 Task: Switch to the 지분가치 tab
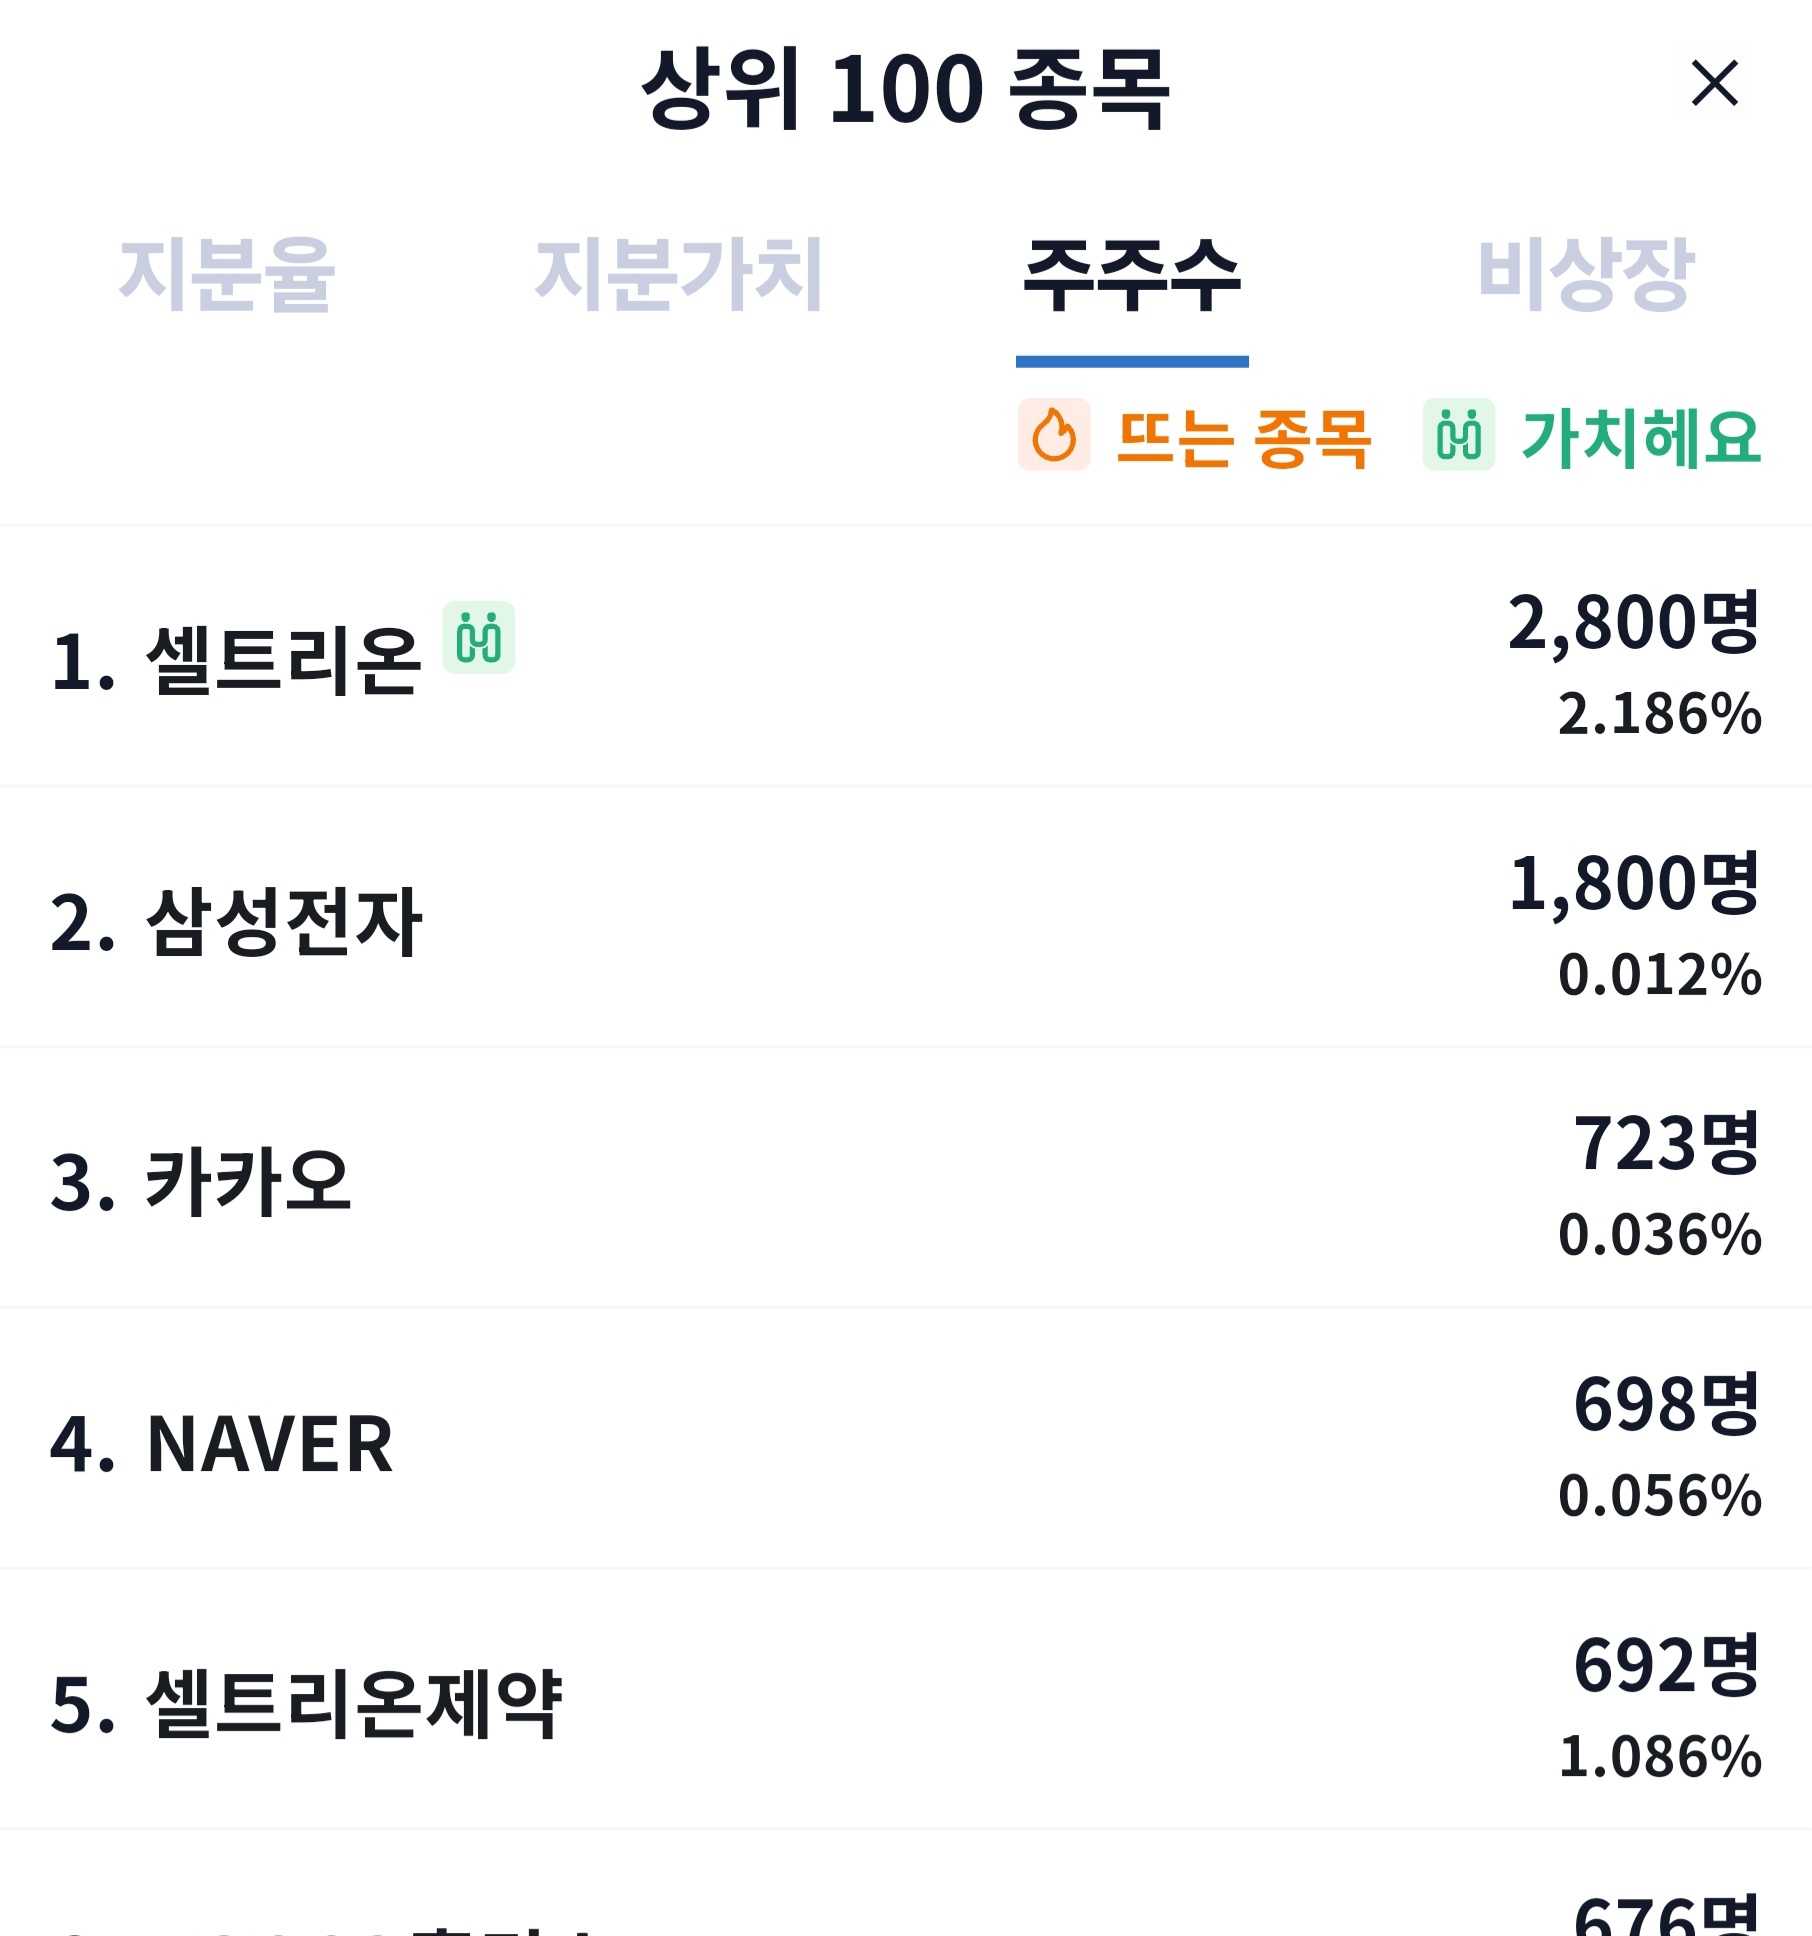(679, 274)
